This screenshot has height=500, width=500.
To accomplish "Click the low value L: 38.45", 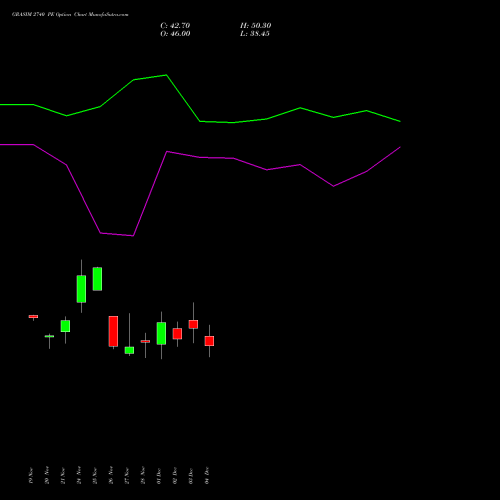I will 255,34.
